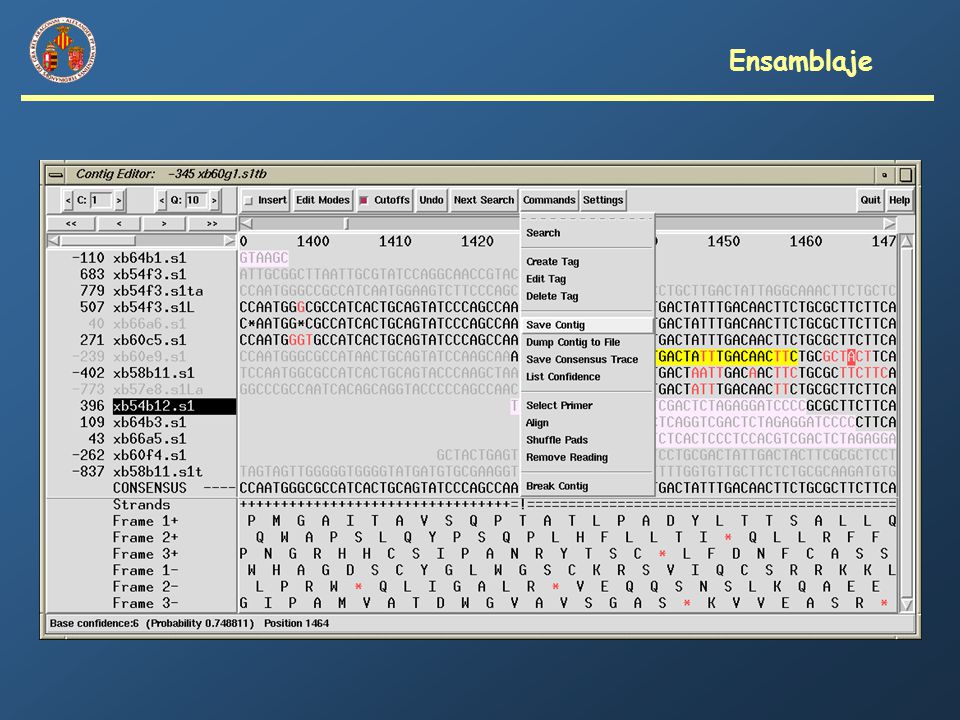The width and height of the screenshot is (960, 720).
Task: Decrease the Q value with left arrow
Action: coord(162,200)
